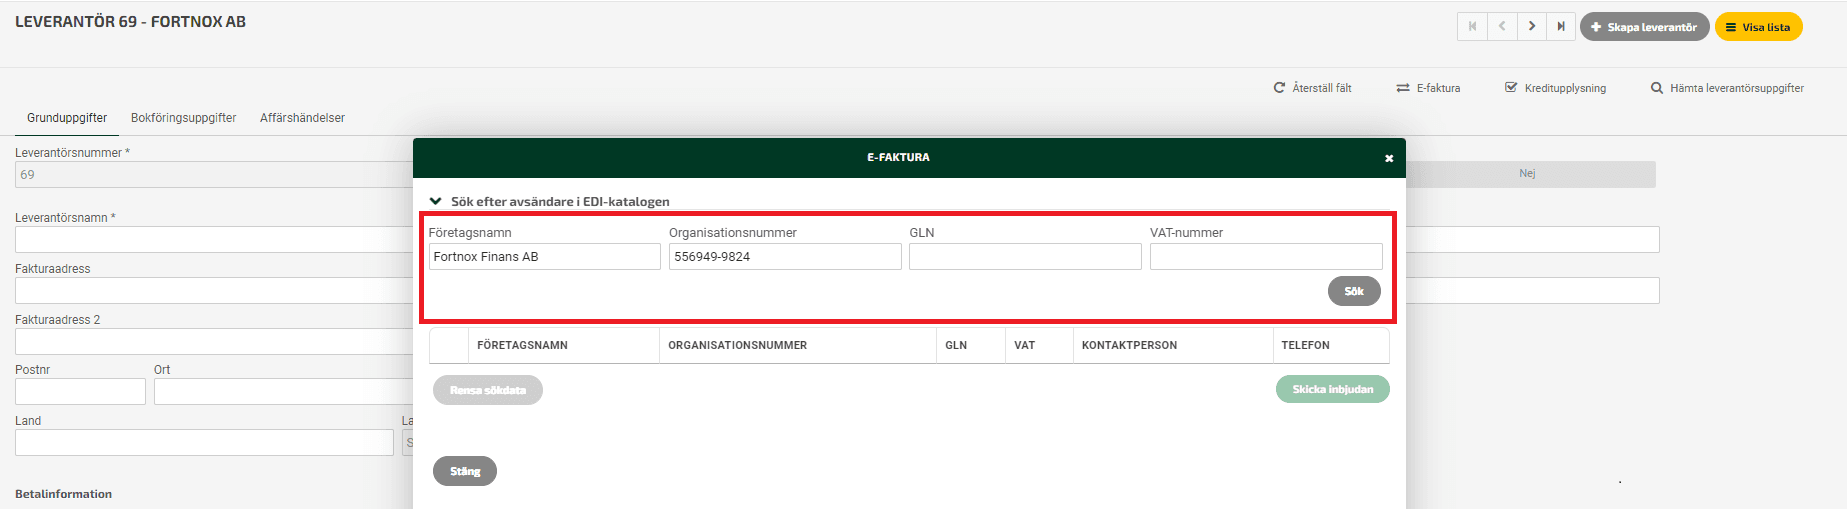Click the VAT-nummer input field
1847x509 pixels.
click(x=1266, y=257)
